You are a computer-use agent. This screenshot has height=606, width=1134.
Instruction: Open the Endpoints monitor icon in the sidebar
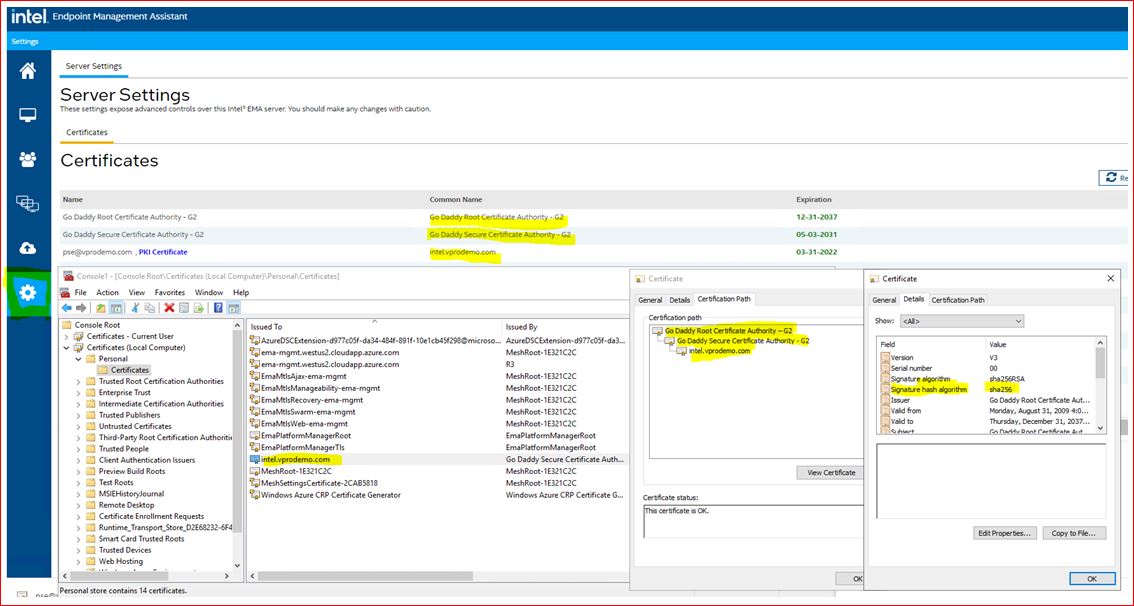tap(27, 115)
